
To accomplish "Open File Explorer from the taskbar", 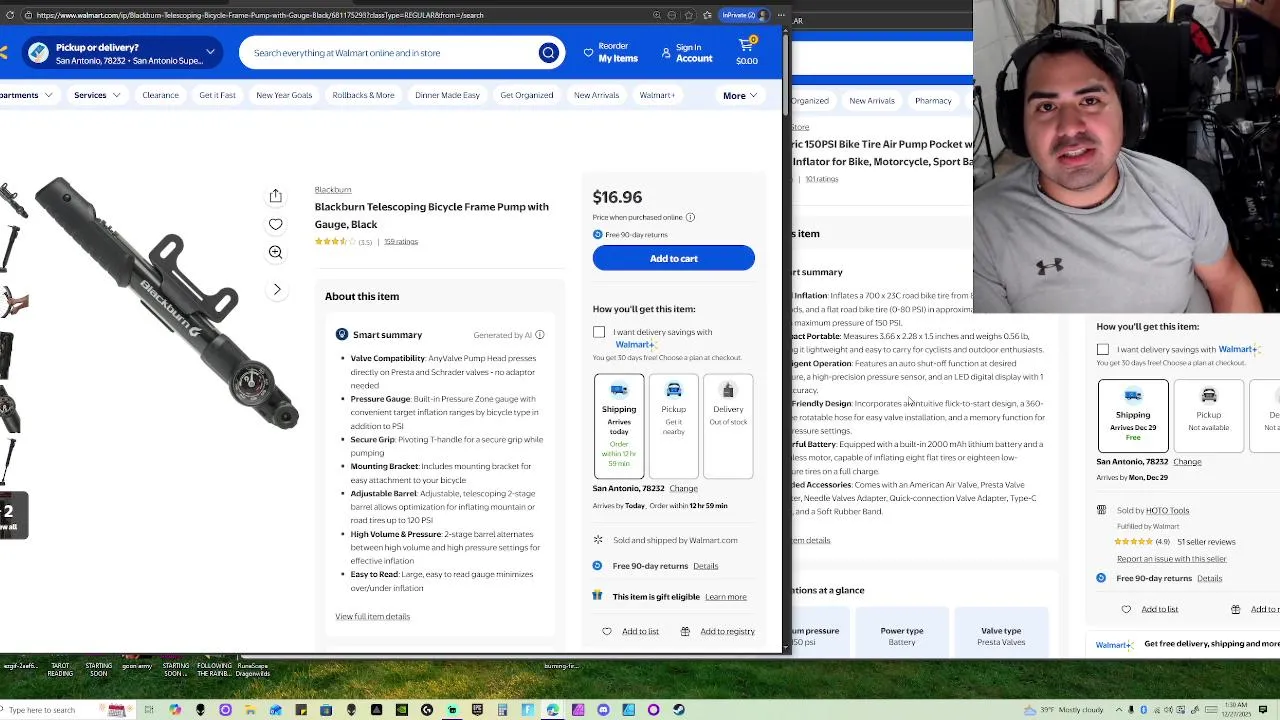I will 250,710.
